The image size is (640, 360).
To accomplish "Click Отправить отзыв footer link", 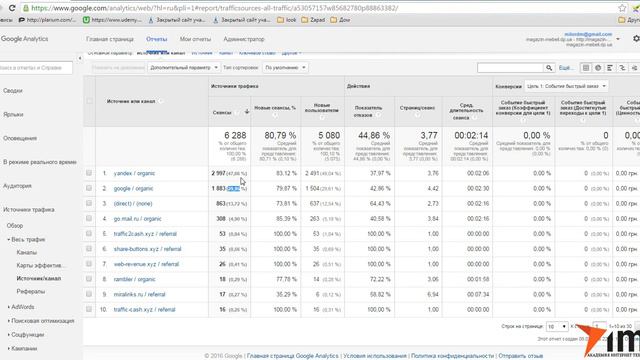I will (520, 356).
